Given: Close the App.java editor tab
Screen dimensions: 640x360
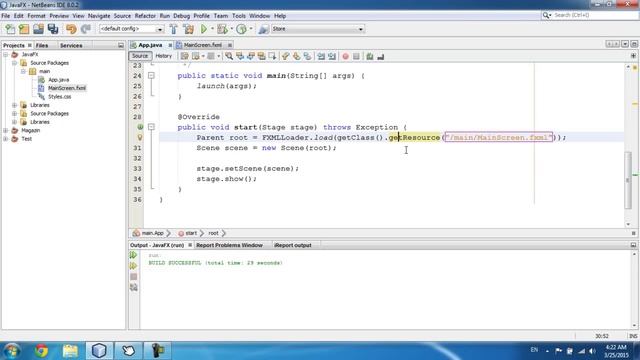Looking at the screenshot, I should pos(170,45).
